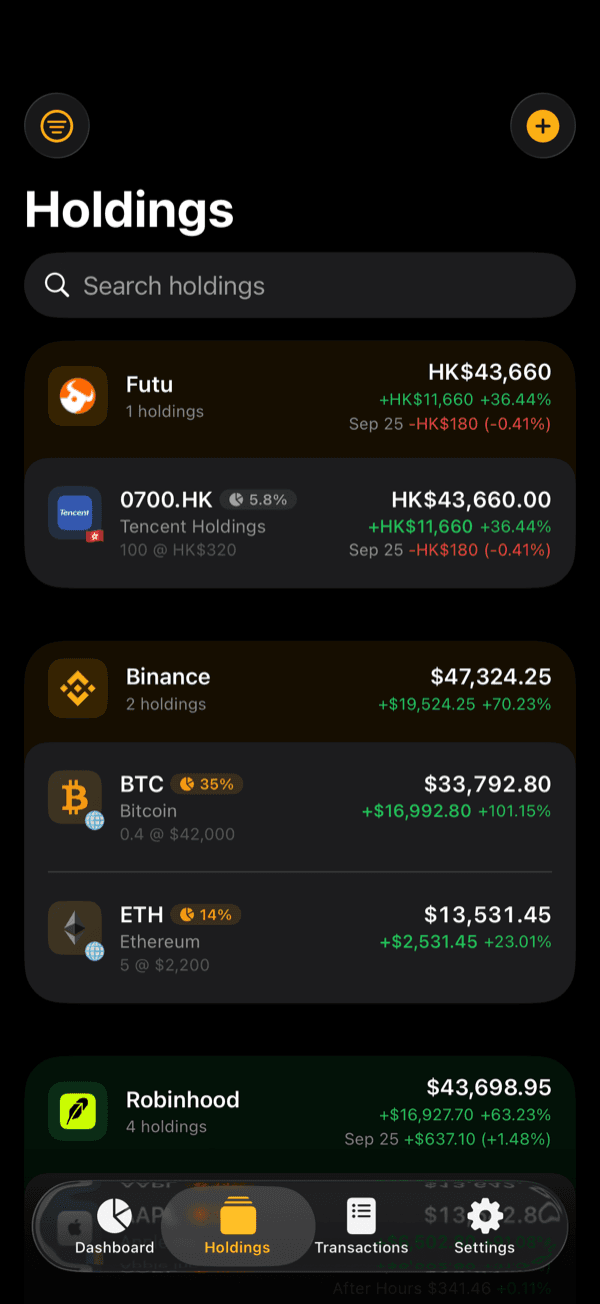Select the Holdings tab
This screenshot has width=600, height=1304.
[237, 1227]
